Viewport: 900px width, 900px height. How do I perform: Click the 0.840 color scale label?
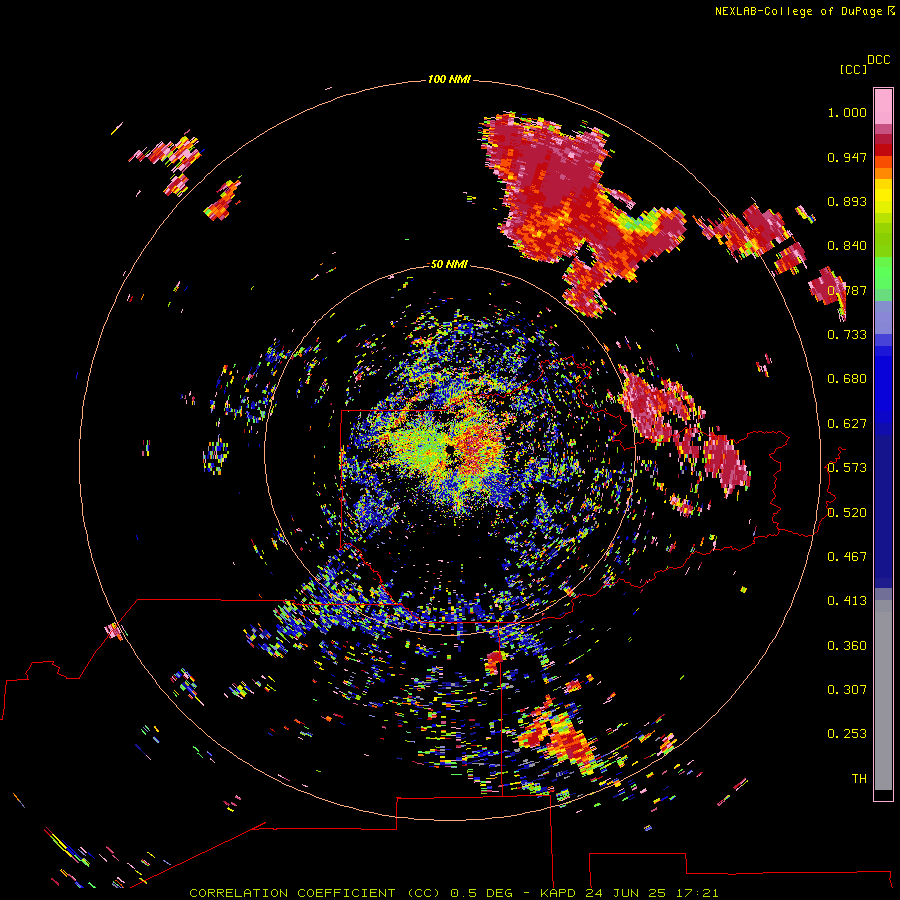[847, 246]
